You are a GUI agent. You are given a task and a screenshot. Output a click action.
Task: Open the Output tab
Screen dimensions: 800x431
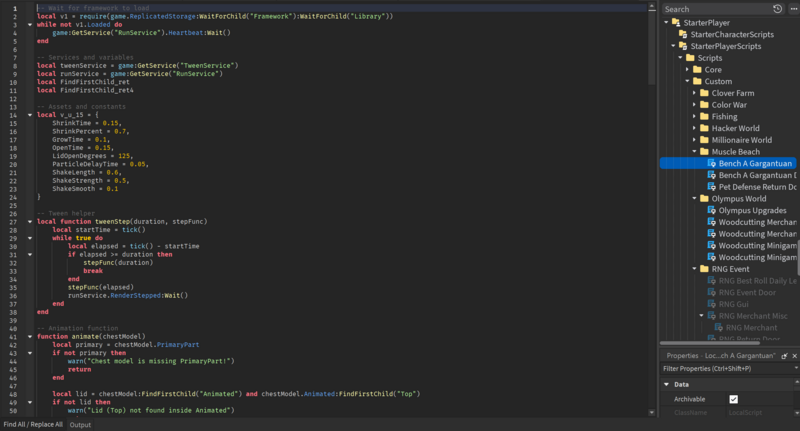[80, 425]
